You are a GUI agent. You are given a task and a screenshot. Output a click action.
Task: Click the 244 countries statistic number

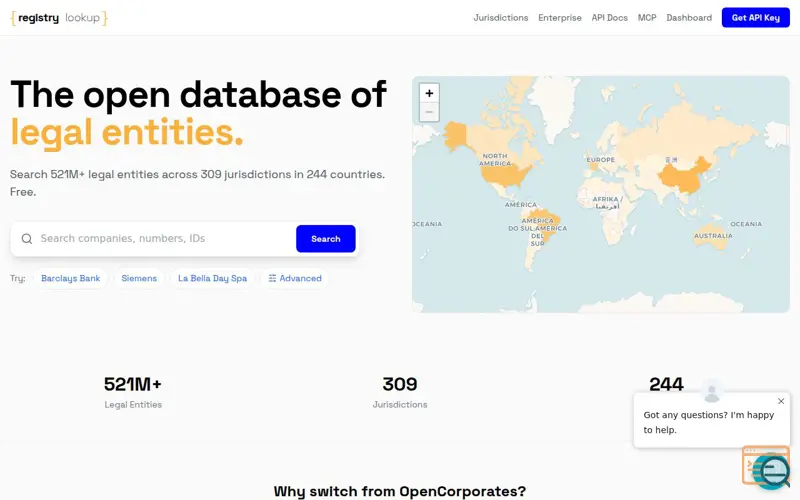[666, 384]
